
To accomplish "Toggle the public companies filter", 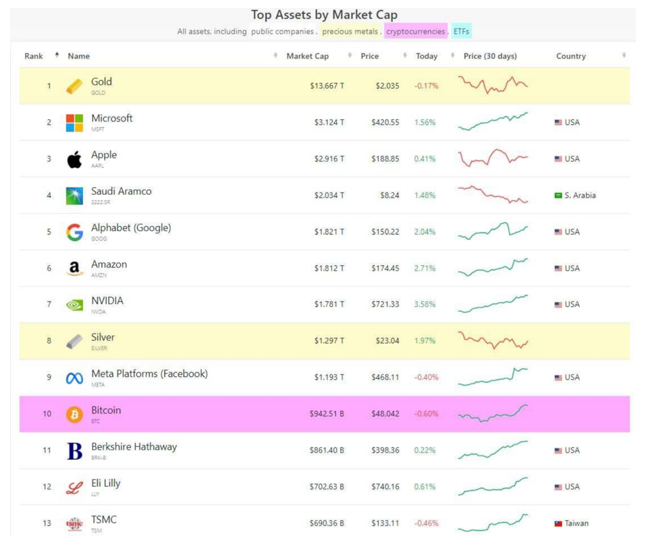I will point(283,32).
